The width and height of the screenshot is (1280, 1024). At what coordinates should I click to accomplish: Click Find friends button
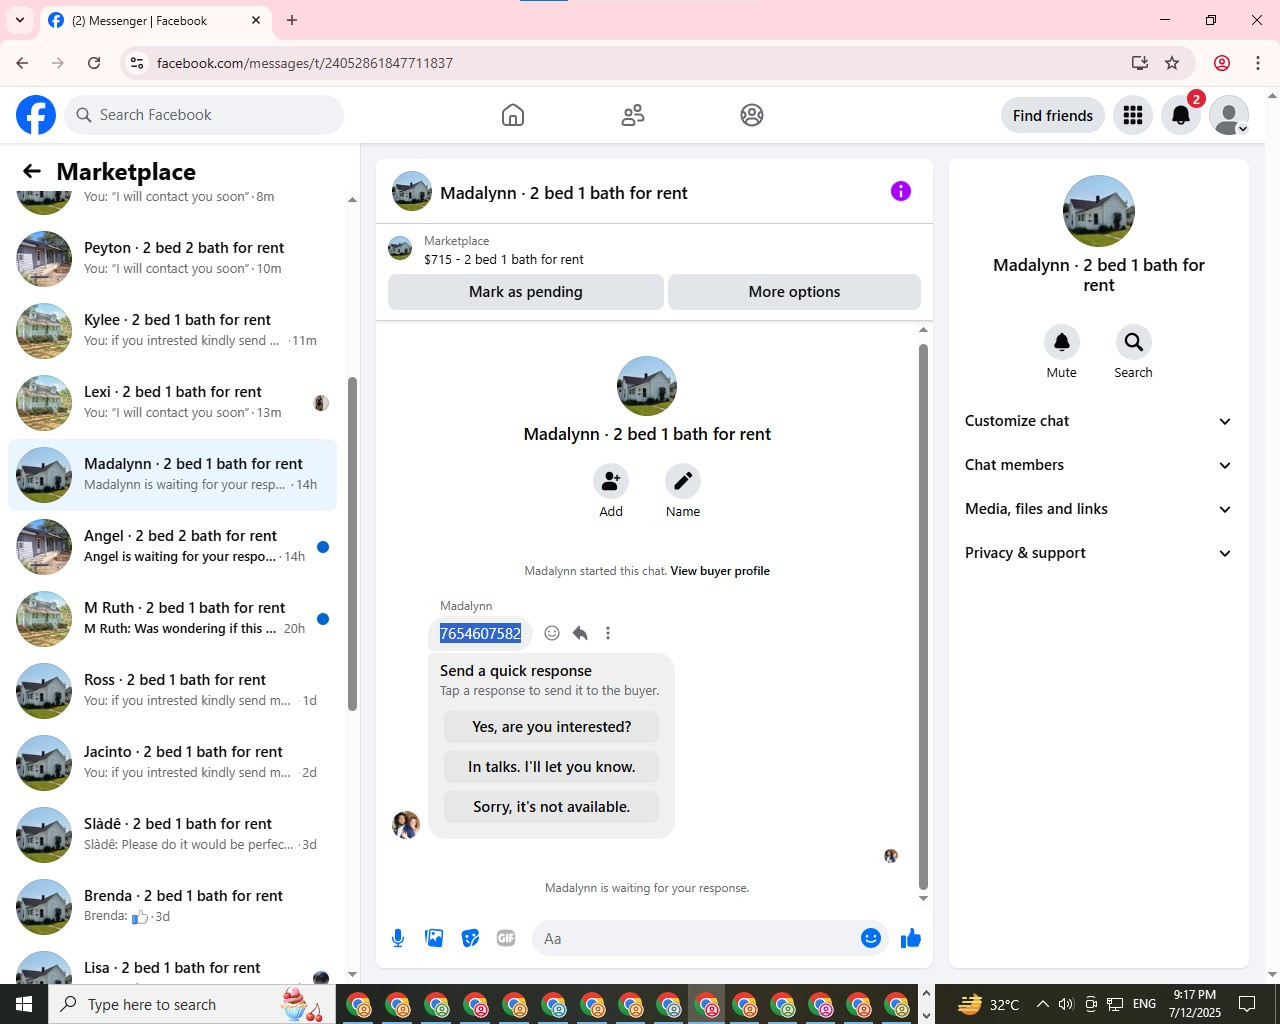point(1053,115)
